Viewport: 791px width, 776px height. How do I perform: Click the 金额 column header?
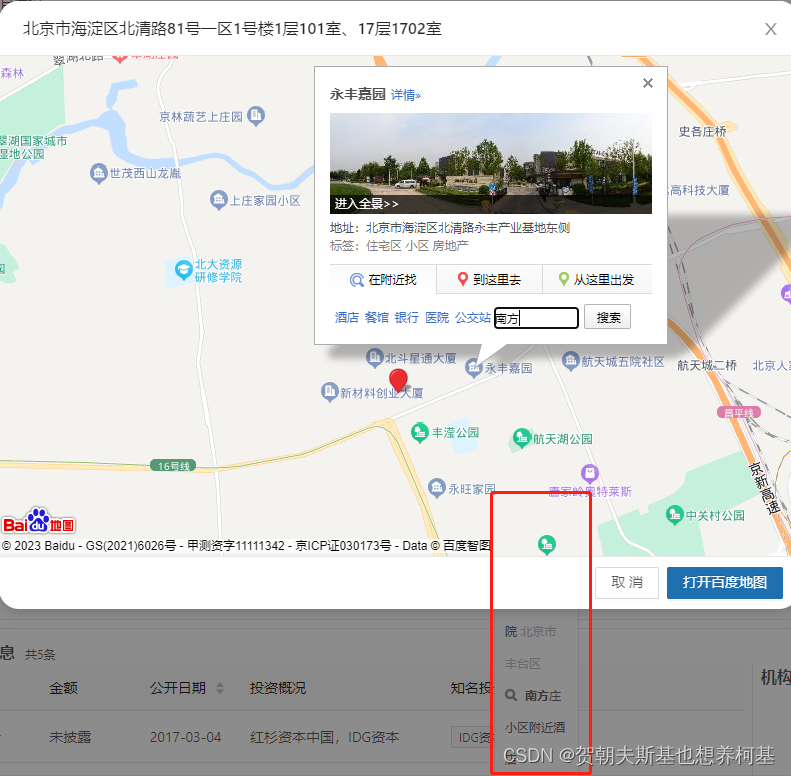point(64,688)
